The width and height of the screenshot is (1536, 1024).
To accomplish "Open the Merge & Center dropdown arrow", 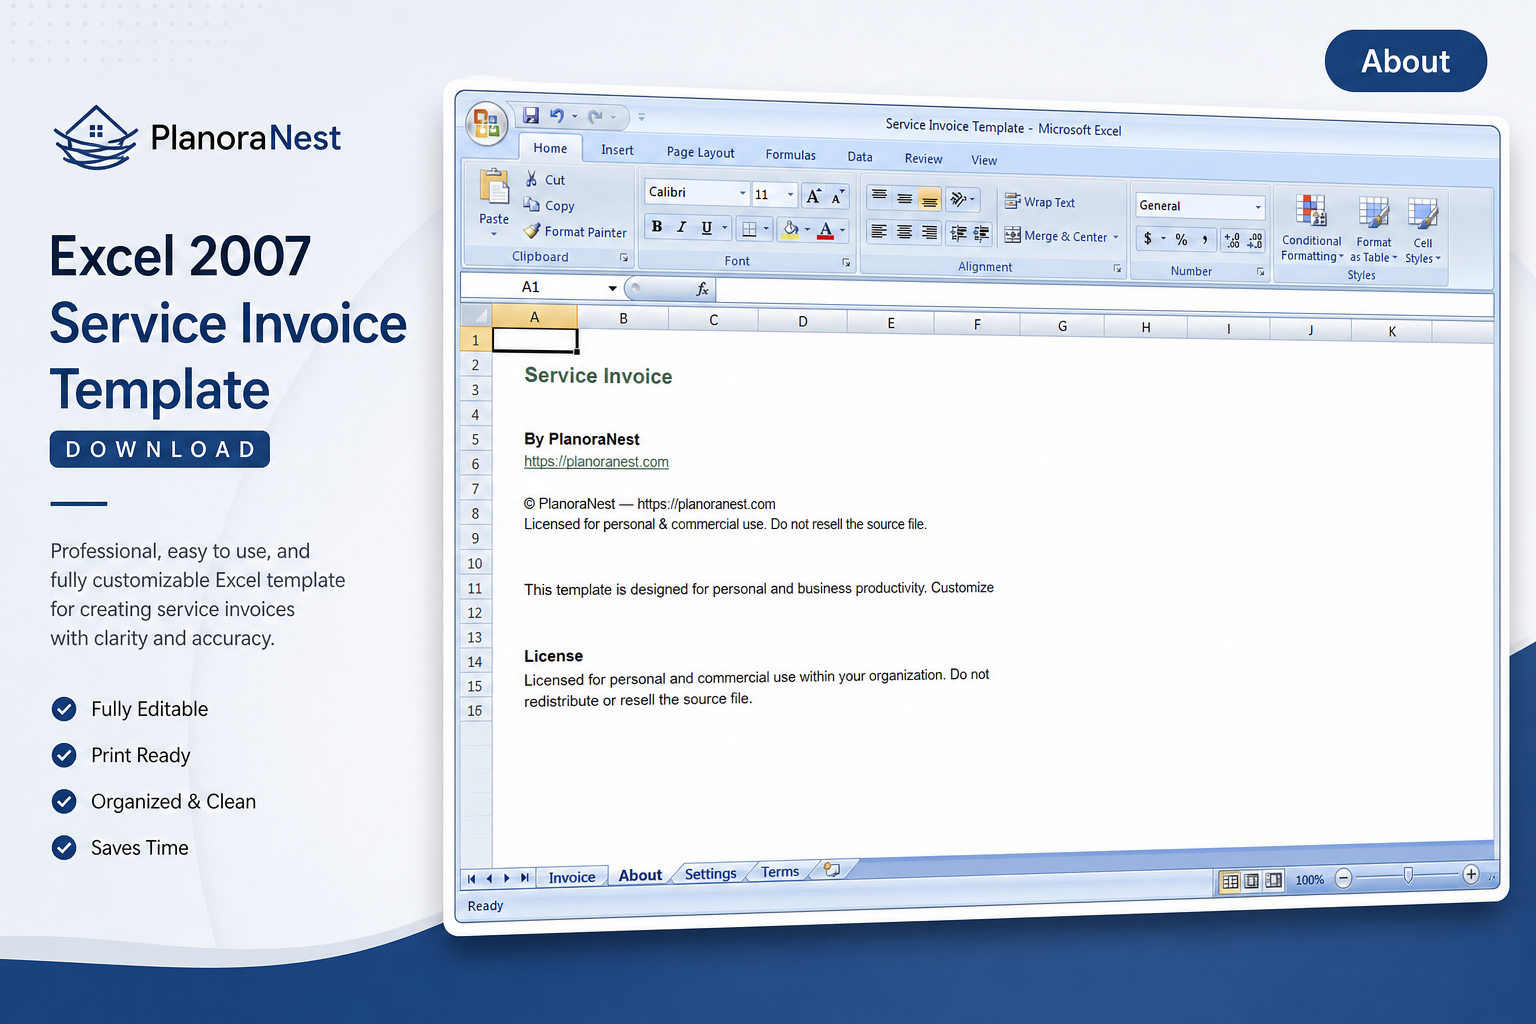I will (1116, 237).
